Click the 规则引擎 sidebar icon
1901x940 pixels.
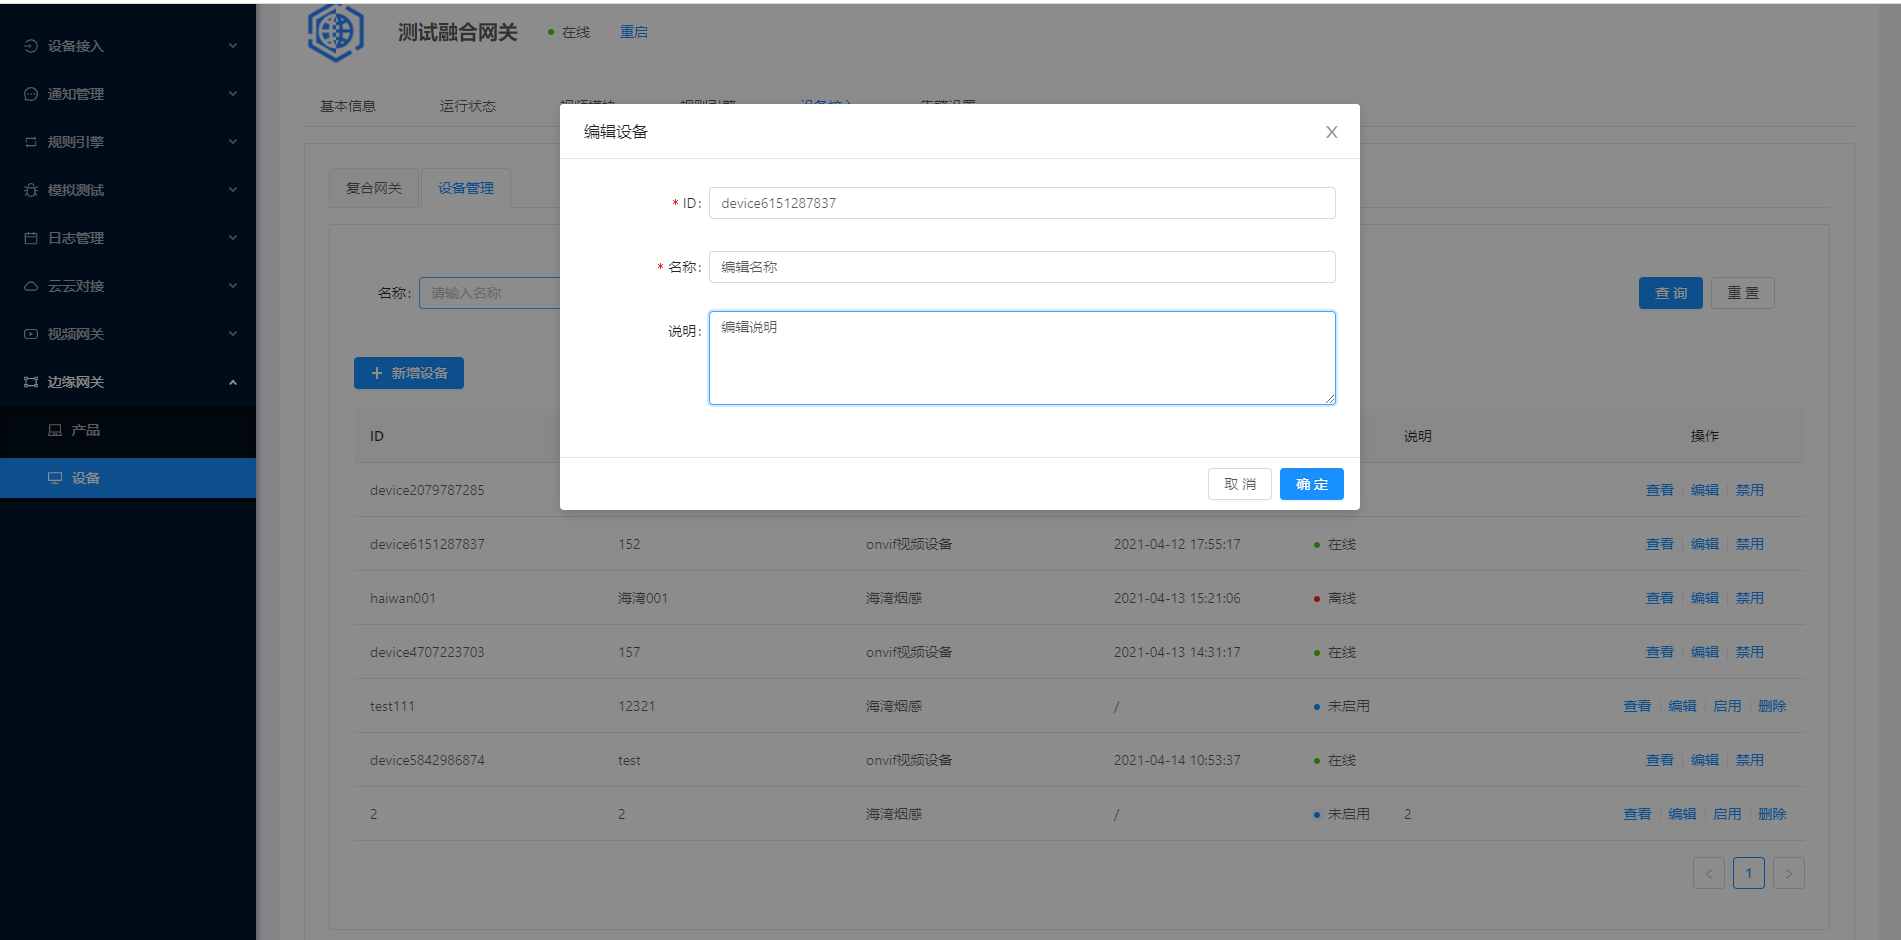pos(31,142)
